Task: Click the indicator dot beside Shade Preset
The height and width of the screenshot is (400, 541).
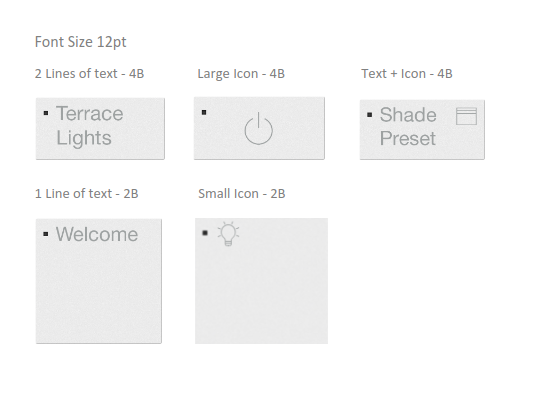Action: (x=370, y=115)
